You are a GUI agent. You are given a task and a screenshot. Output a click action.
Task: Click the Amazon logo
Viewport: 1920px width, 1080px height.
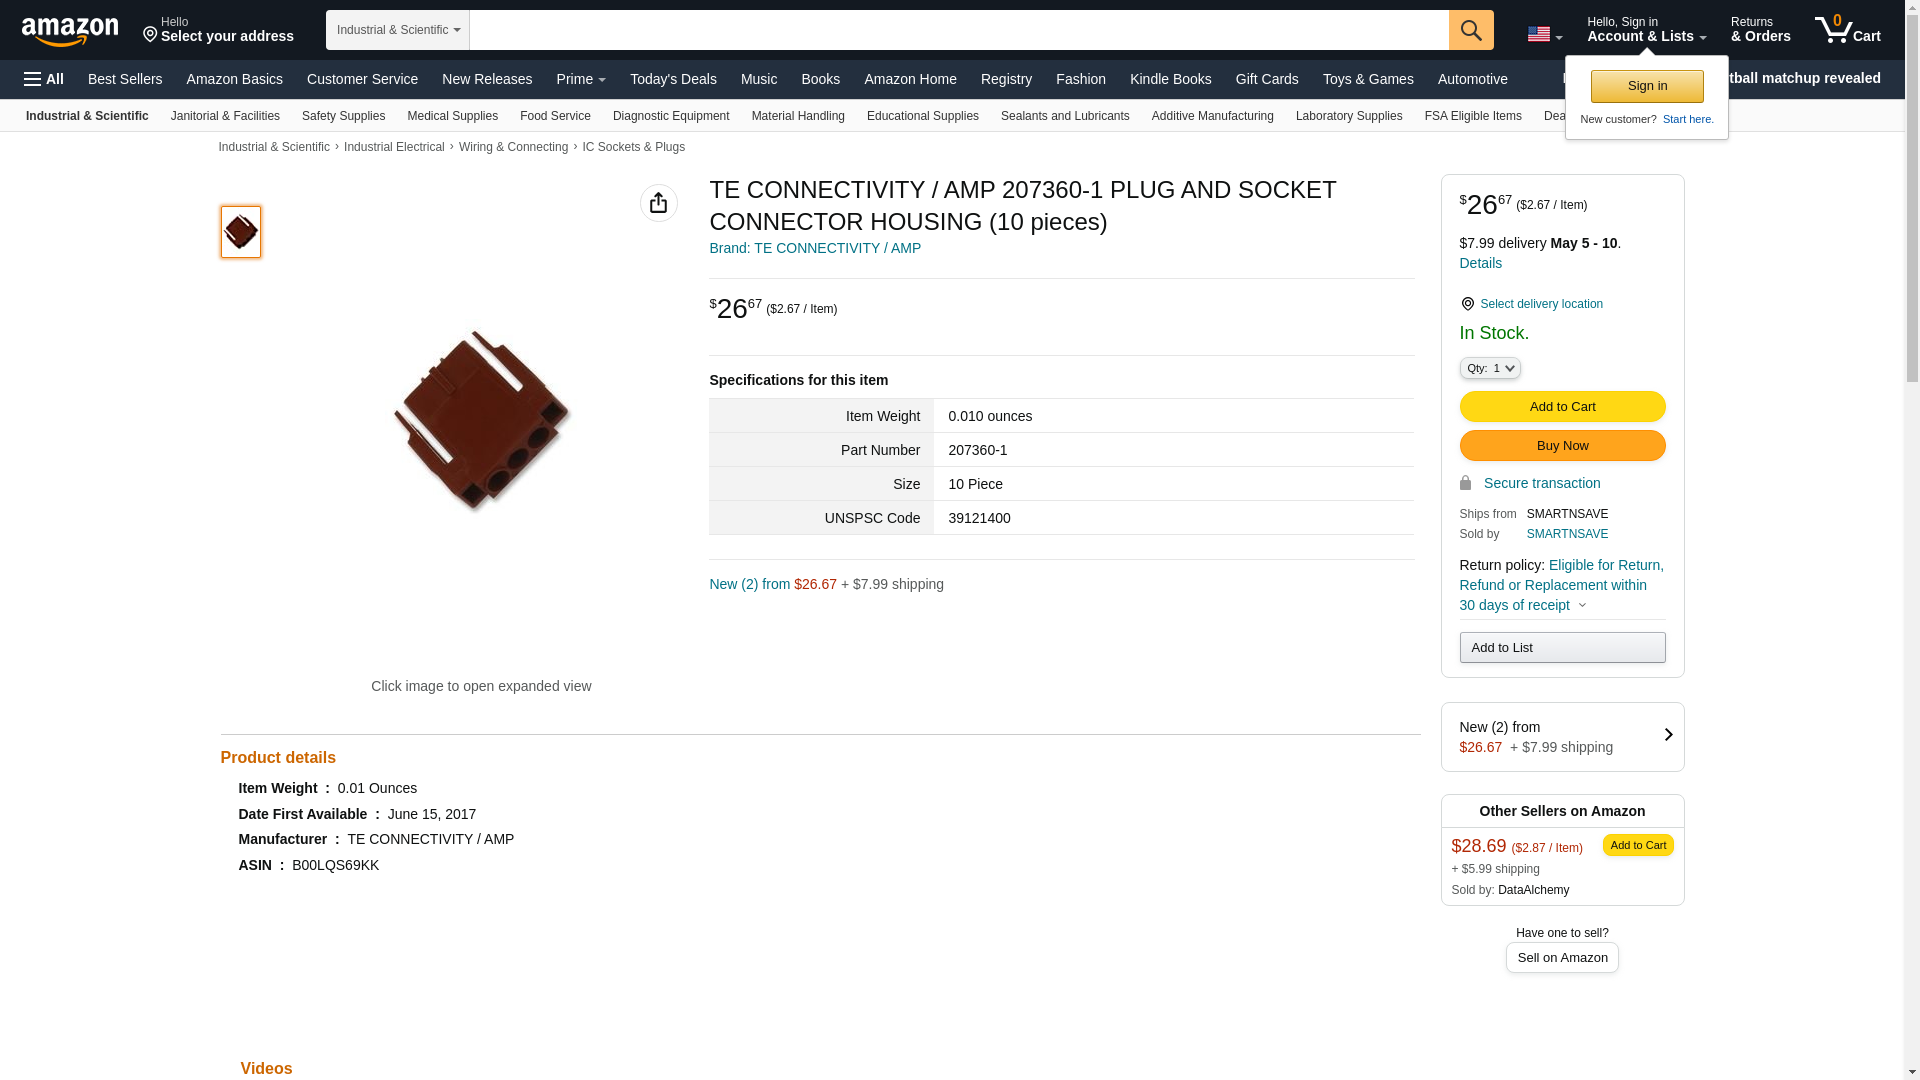pos(70,31)
